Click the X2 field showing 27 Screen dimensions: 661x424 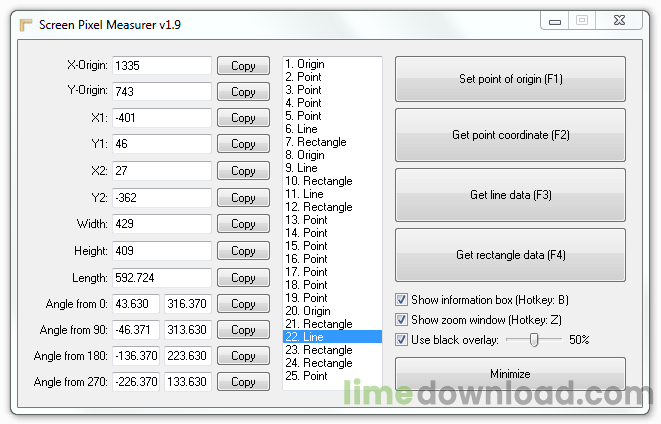pyautogui.click(x=162, y=171)
